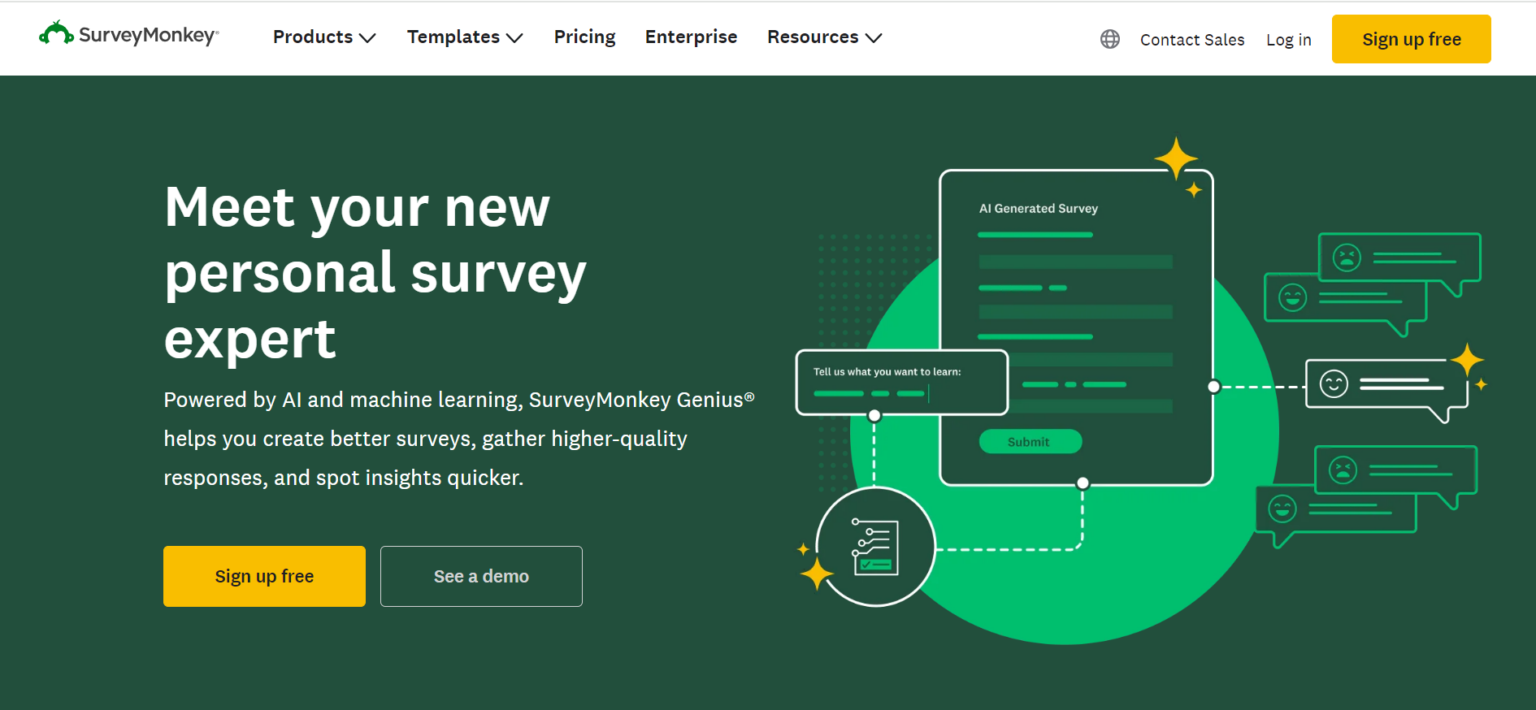
Task: Open the language globe icon
Action: point(1109,39)
